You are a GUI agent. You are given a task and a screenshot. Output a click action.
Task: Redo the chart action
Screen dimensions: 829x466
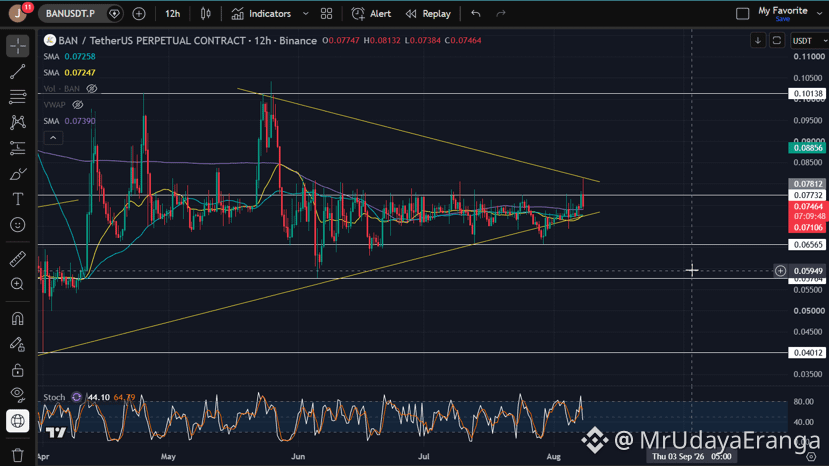click(501, 14)
